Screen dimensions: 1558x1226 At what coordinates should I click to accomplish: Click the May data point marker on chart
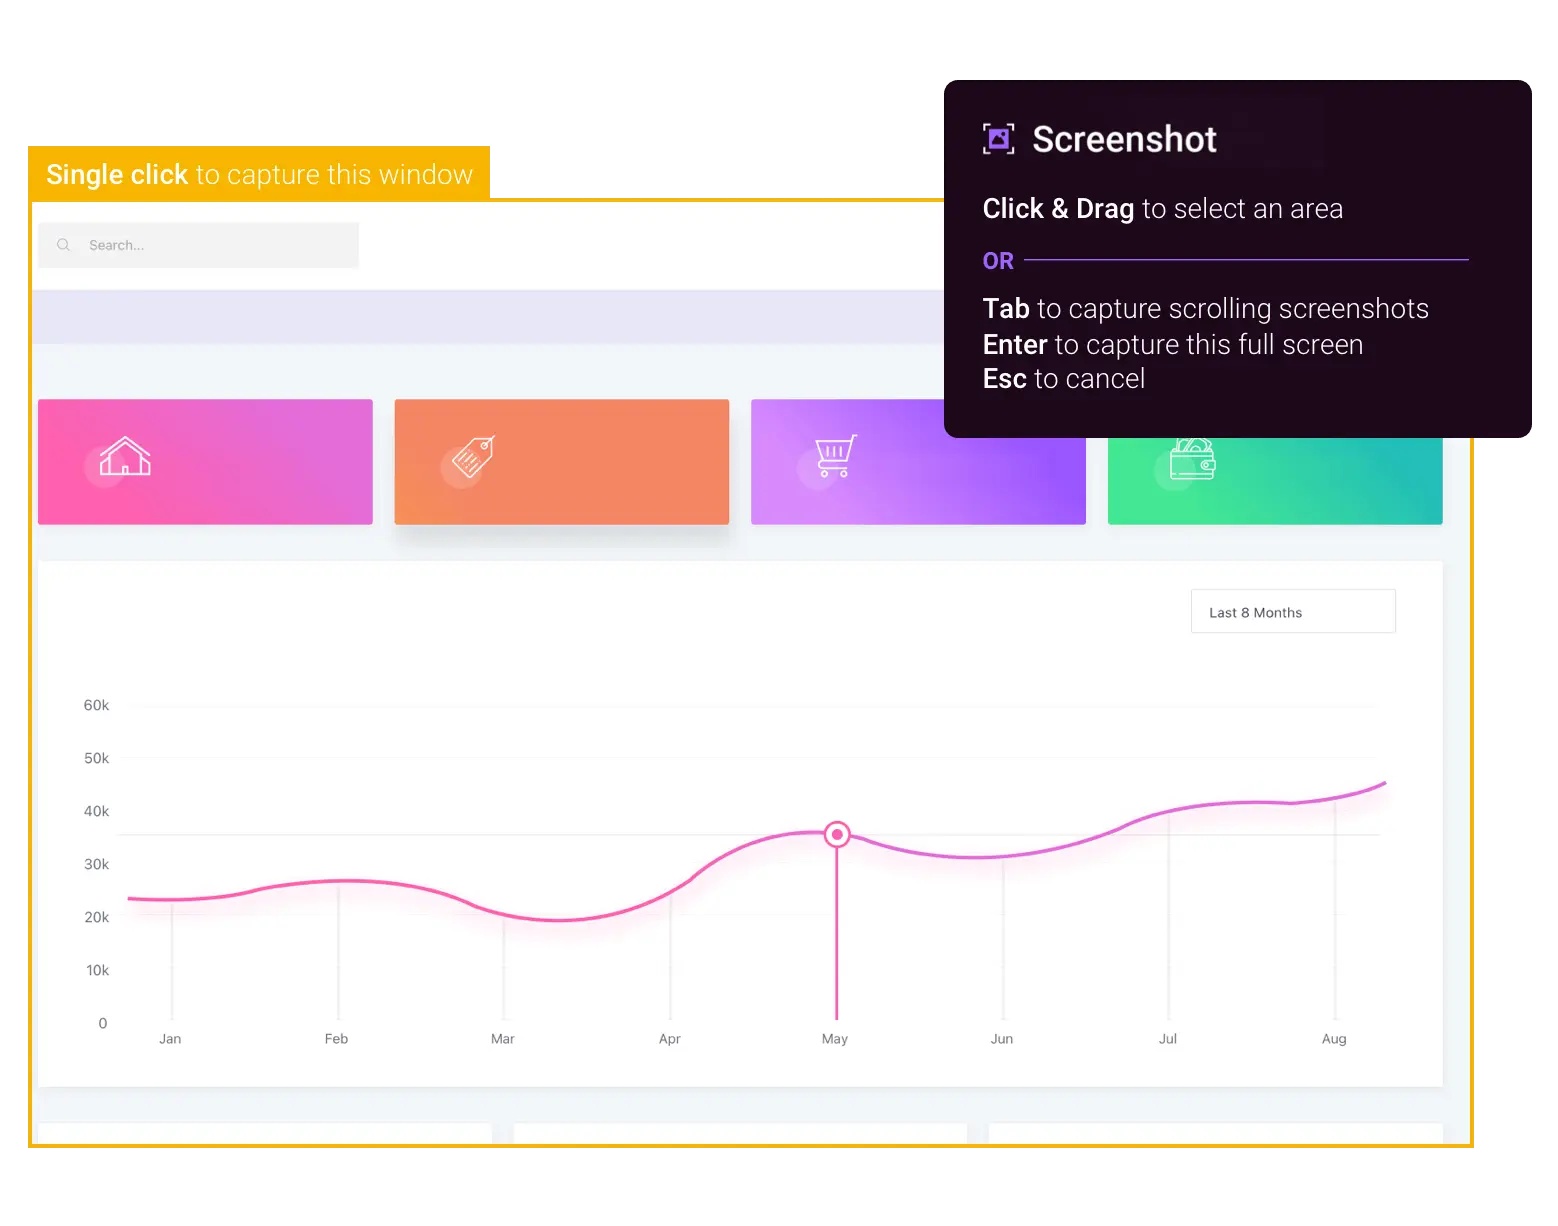[837, 834]
